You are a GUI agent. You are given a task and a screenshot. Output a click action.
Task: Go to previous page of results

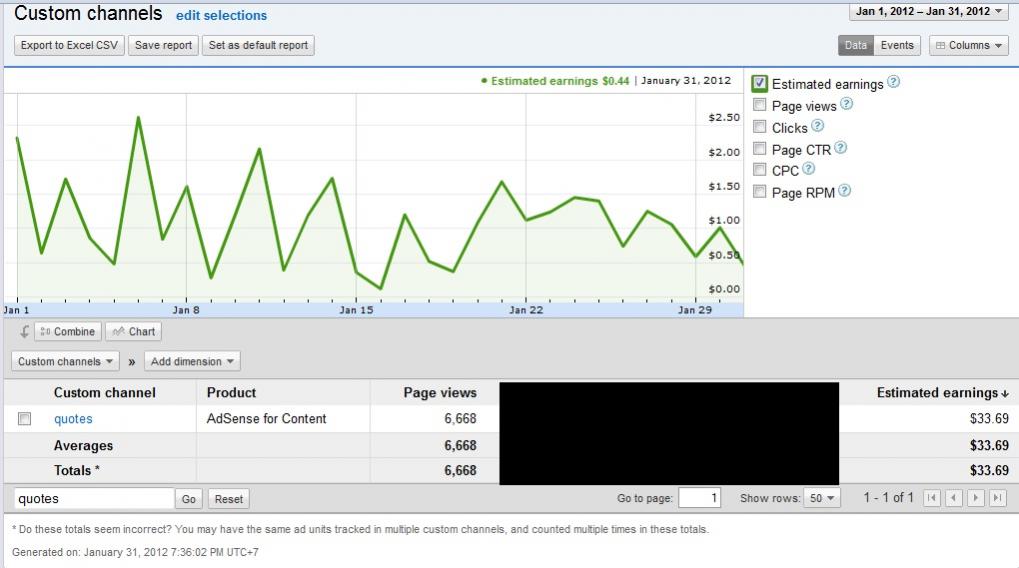tap(954, 498)
